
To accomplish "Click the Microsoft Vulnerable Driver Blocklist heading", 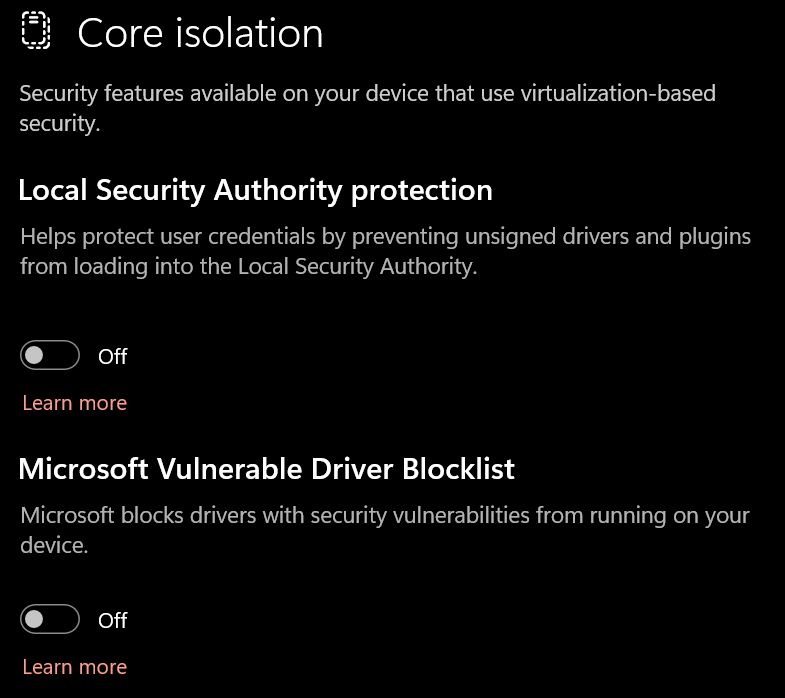I will pyautogui.click(x=266, y=469).
